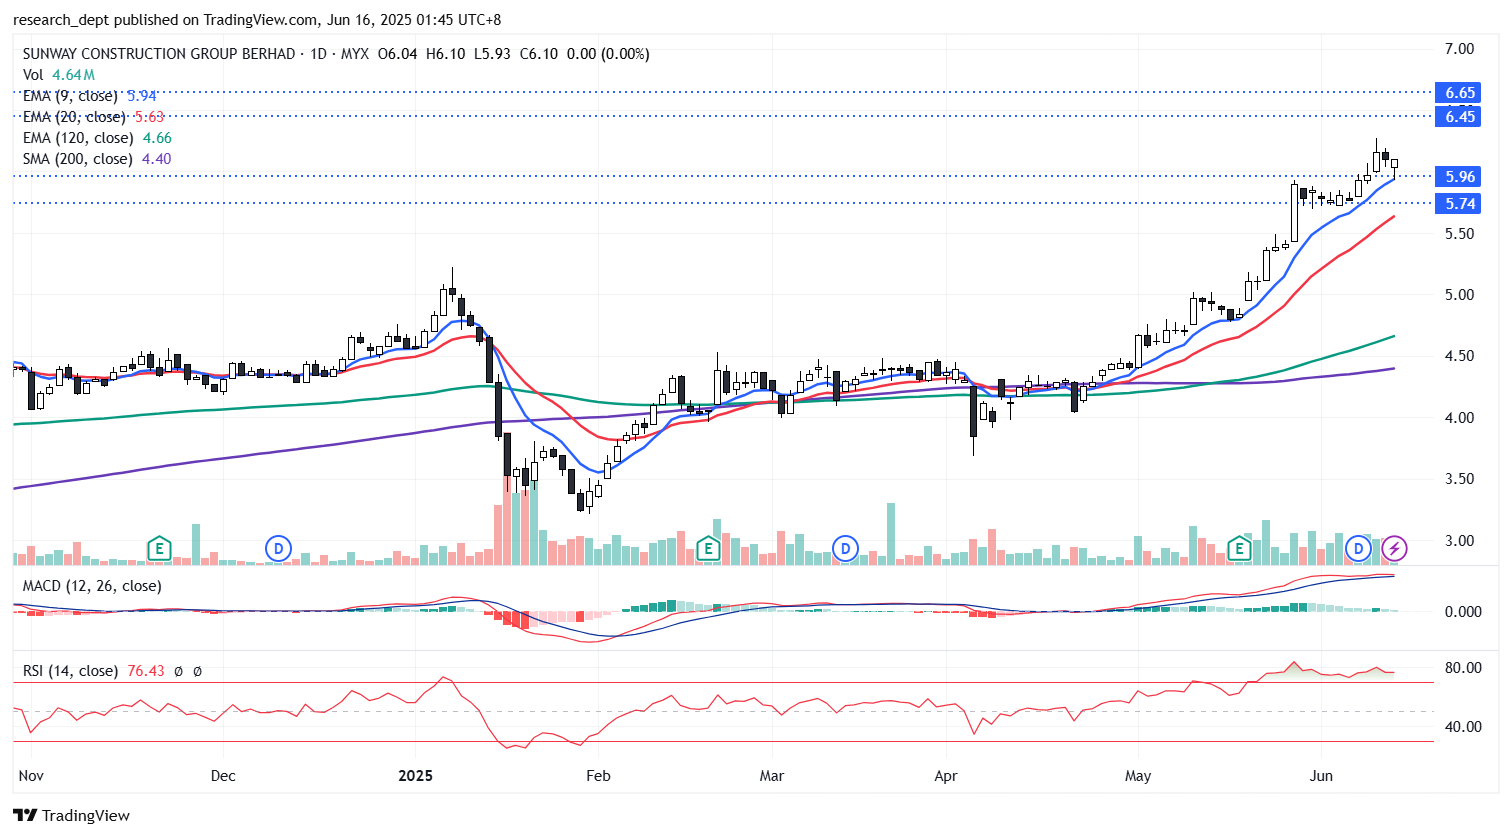Viewport: 1512px width, 837px height.
Task: Select the EMA (120, close) legend entry
Action: pyautogui.click(x=97, y=138)
